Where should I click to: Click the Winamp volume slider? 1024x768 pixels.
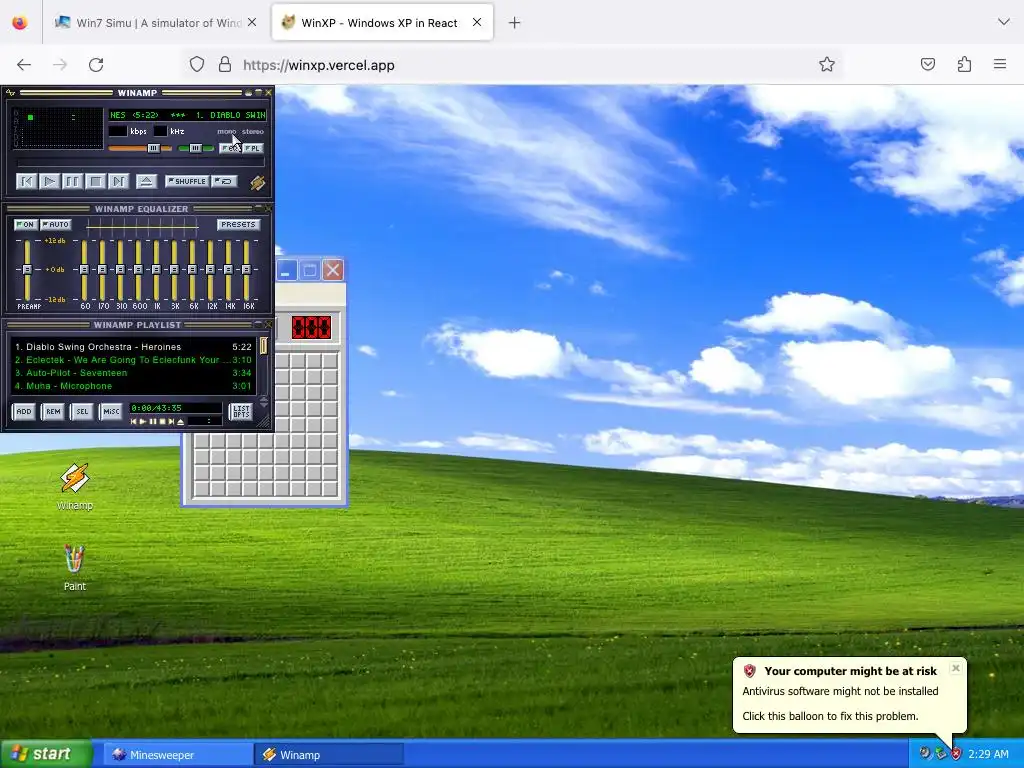click(140, 148)
